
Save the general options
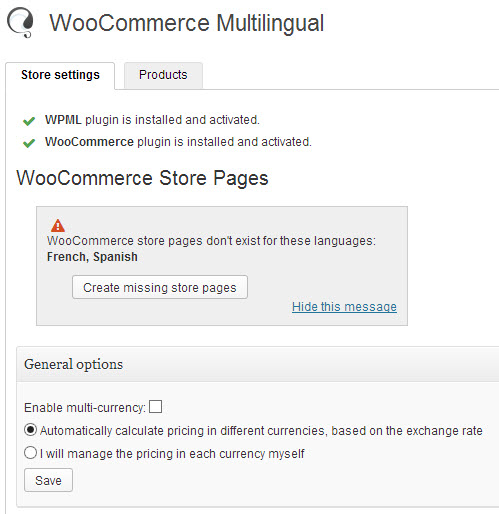tap(48, 480)
